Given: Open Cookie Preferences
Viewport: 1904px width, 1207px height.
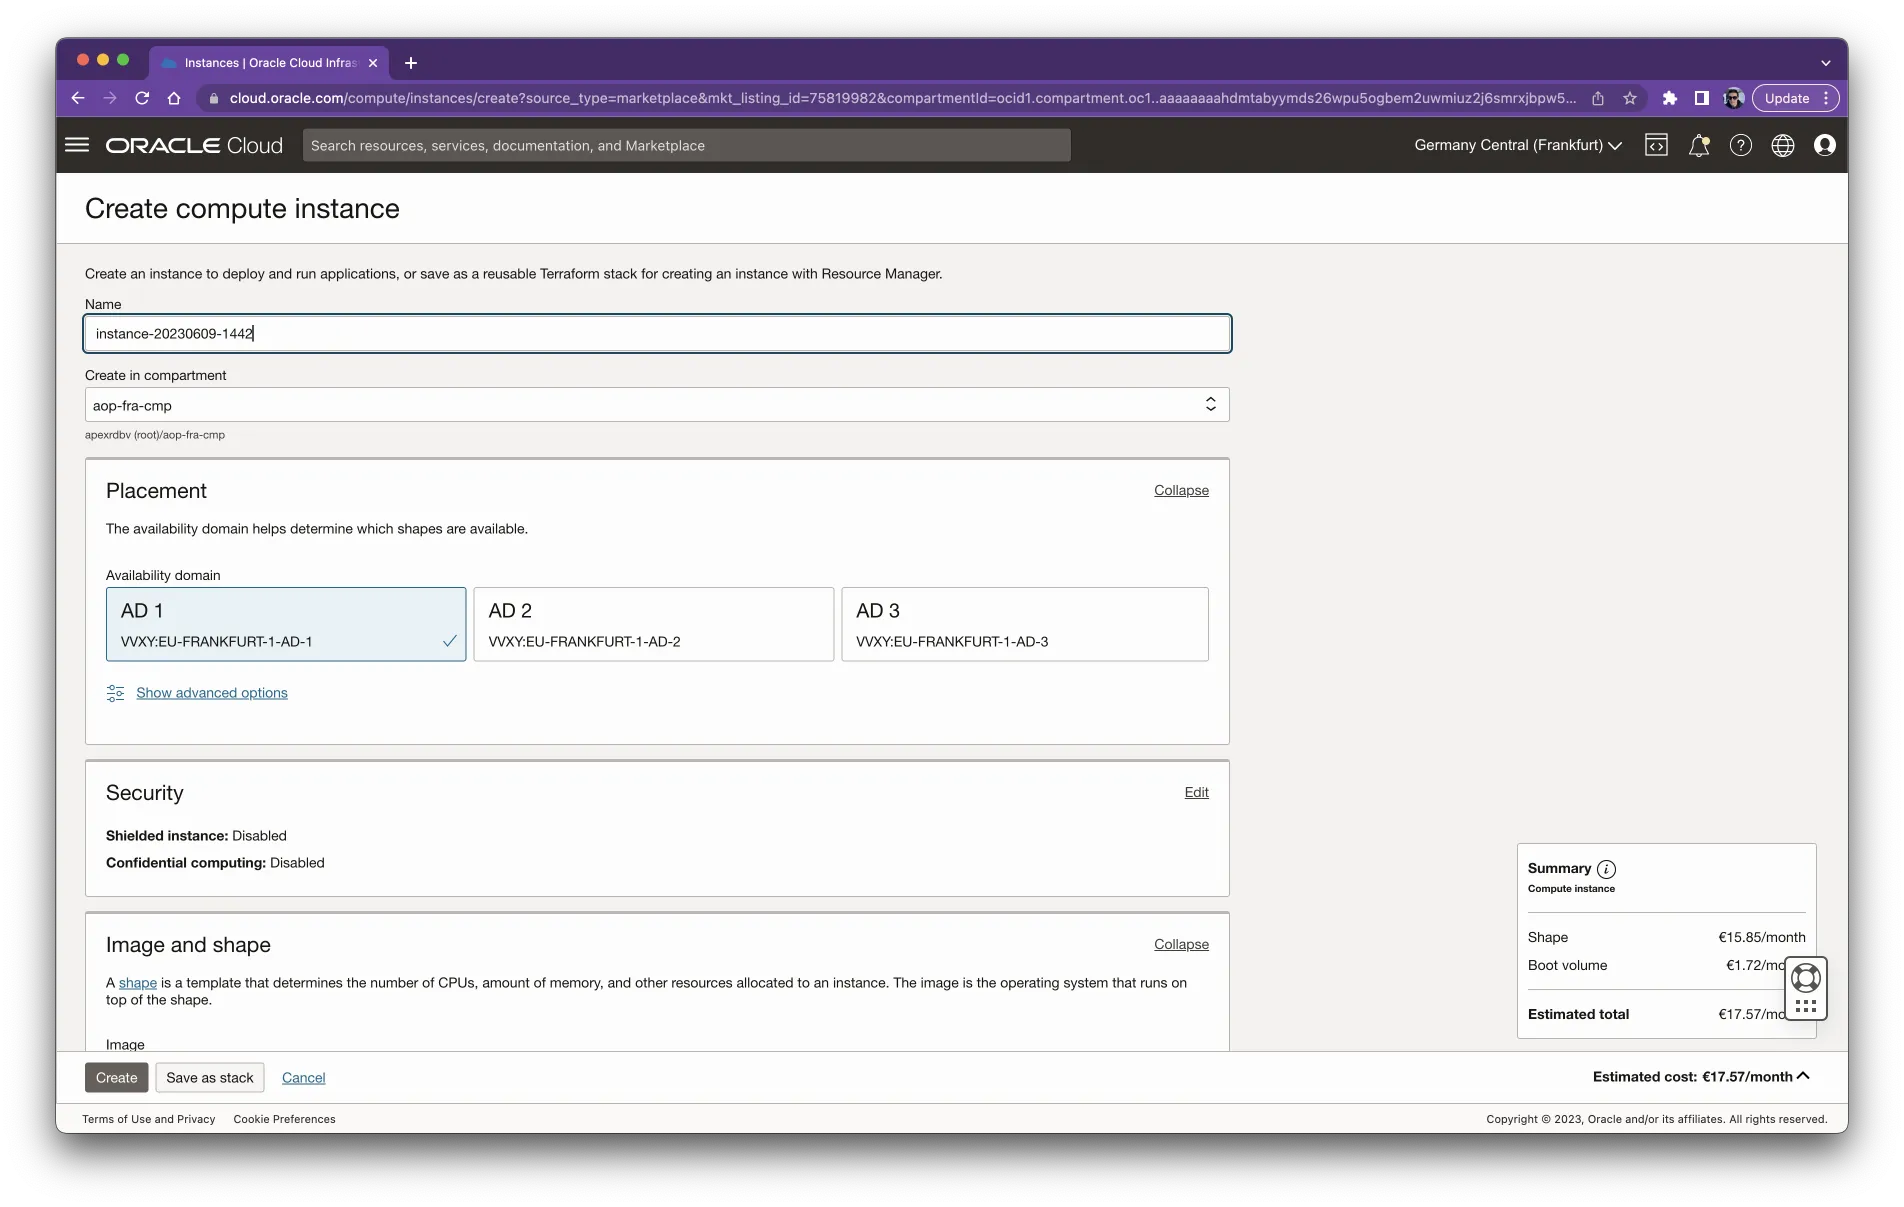Looking at the screenshot, I should coord(284,1119).
